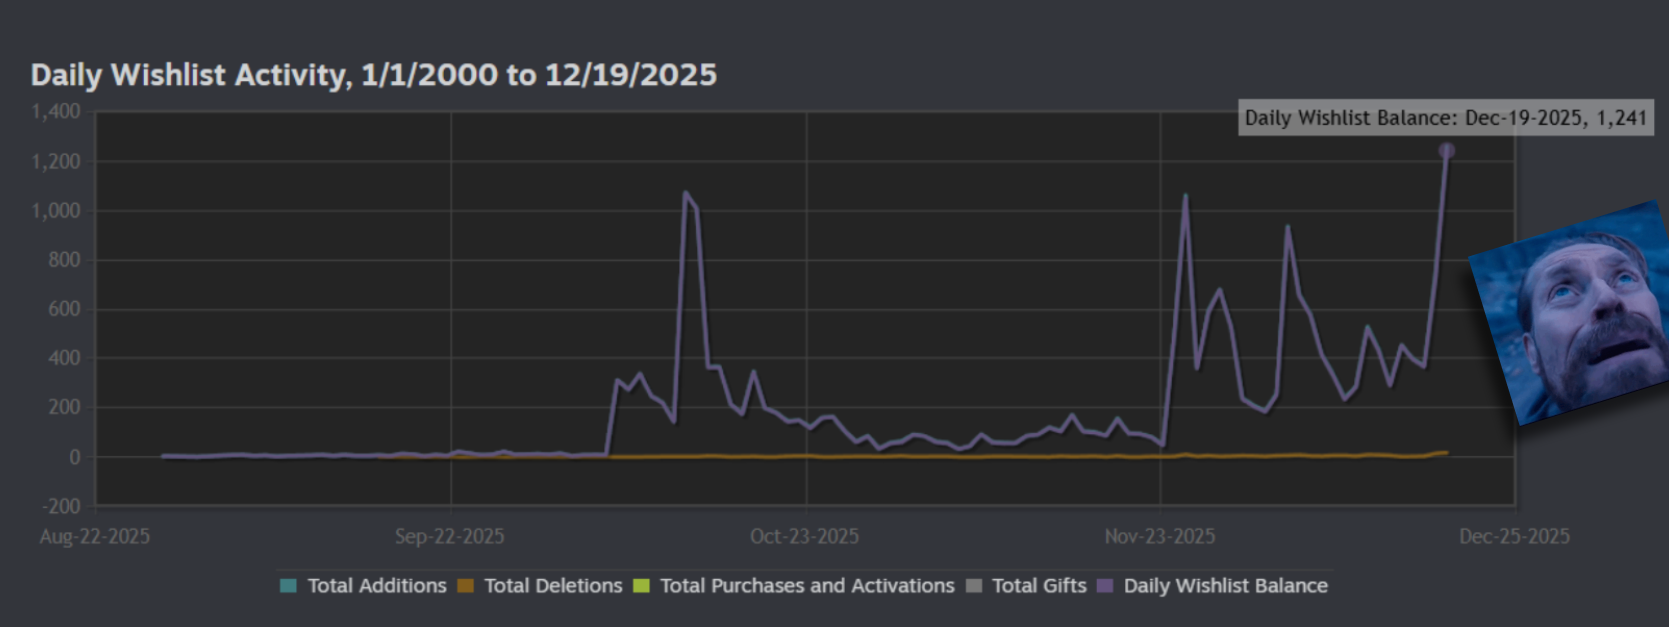Click the gray Total Gifts legend swatch
This screenshot has height=627, width=1669.
click(x=974, y=586)
